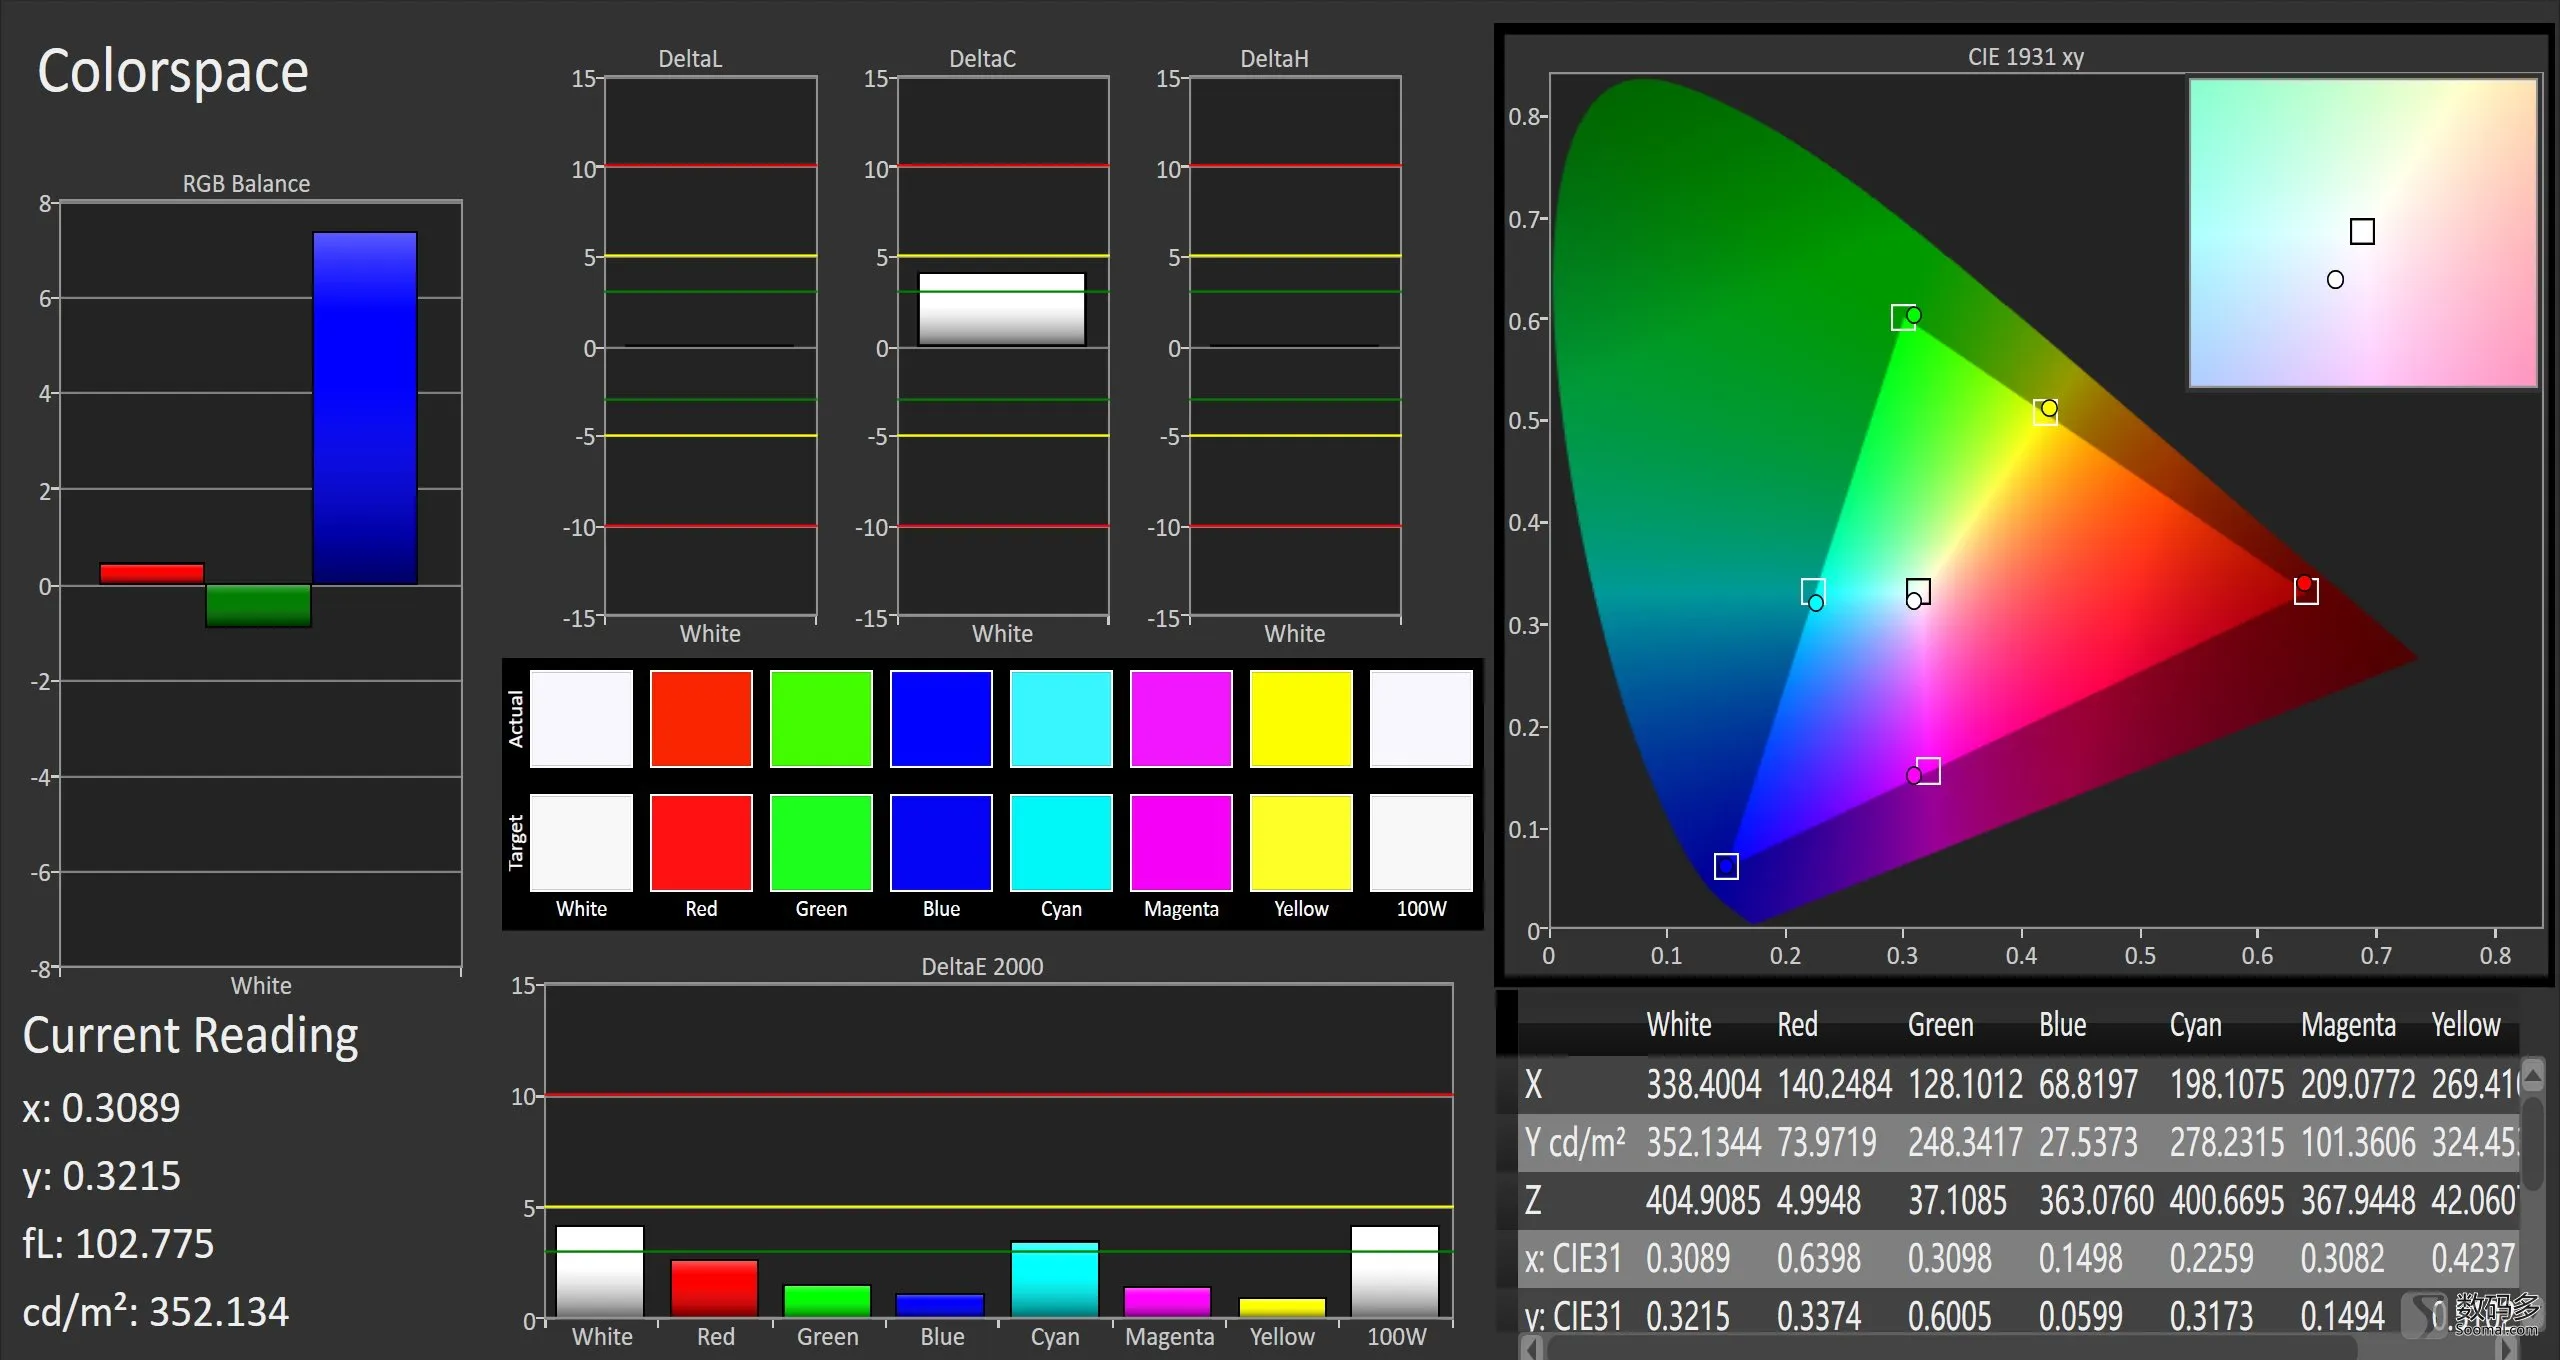
Task: Click the Yellow column header in data table
Action: tap(2465, 1025)
